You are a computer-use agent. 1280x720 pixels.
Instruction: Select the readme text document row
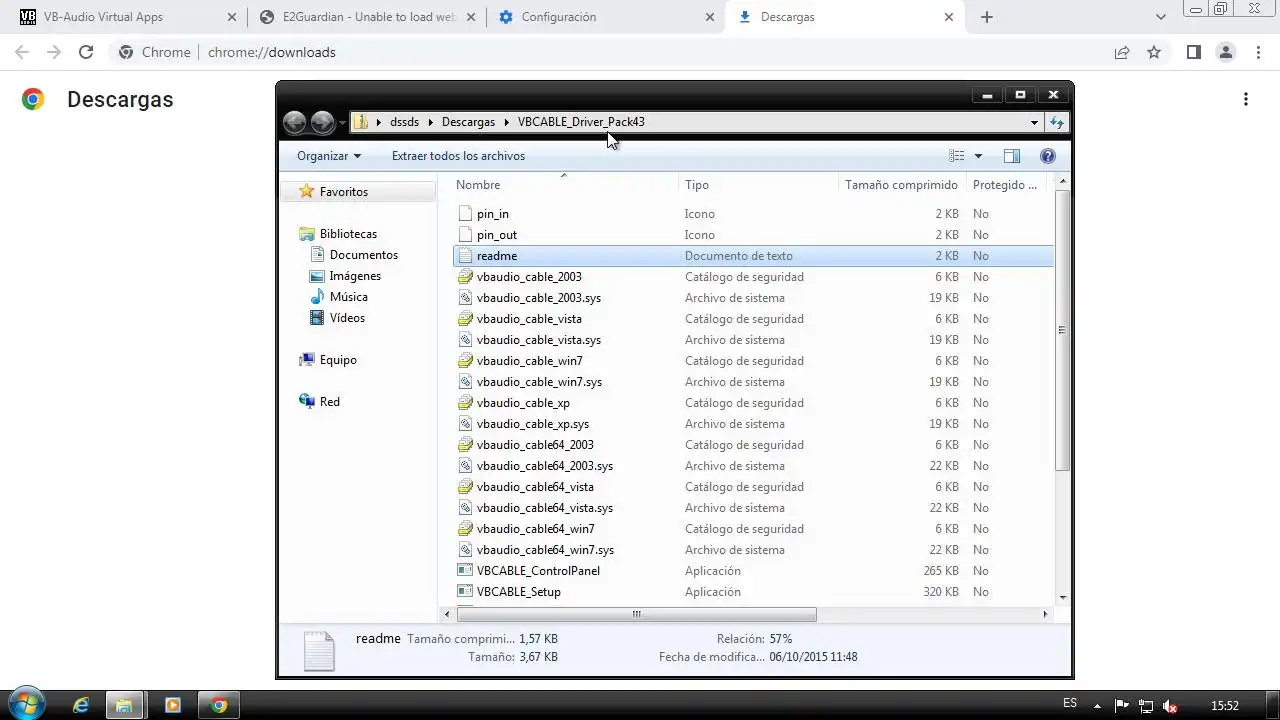coord(753,256)
